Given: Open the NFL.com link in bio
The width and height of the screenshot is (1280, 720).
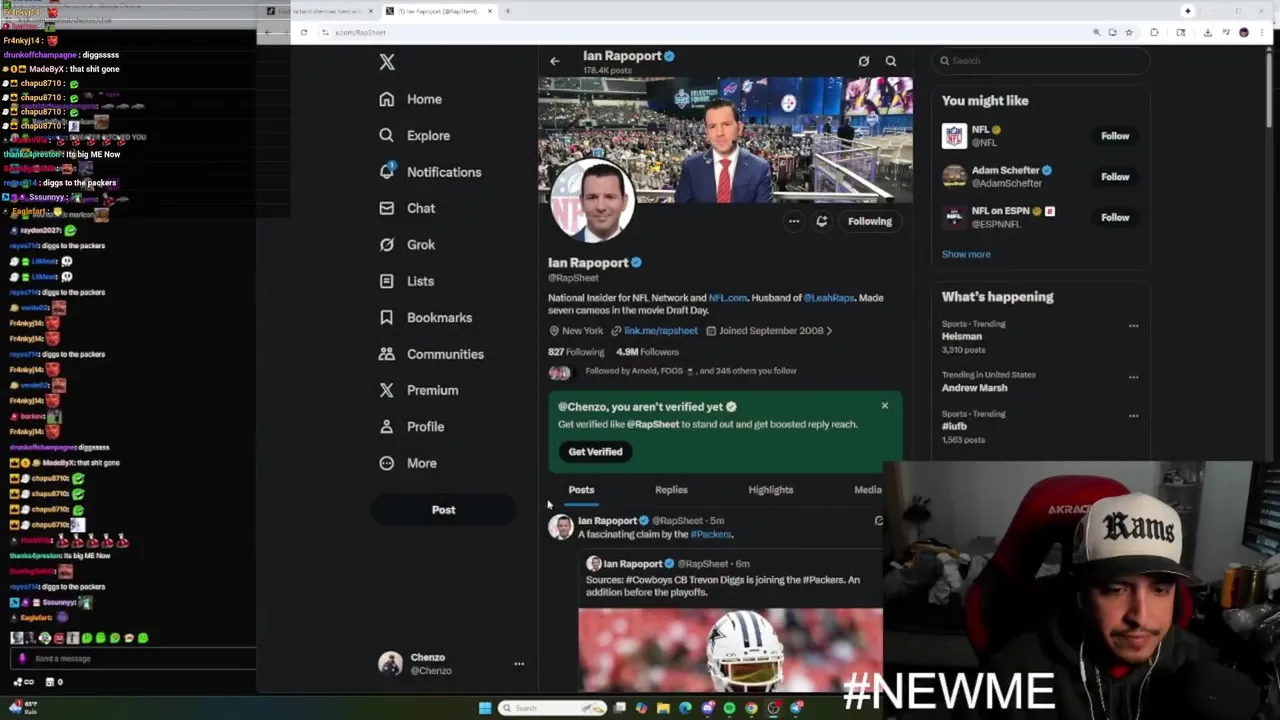Looking at the screenshot, I should tap(727, 298).
